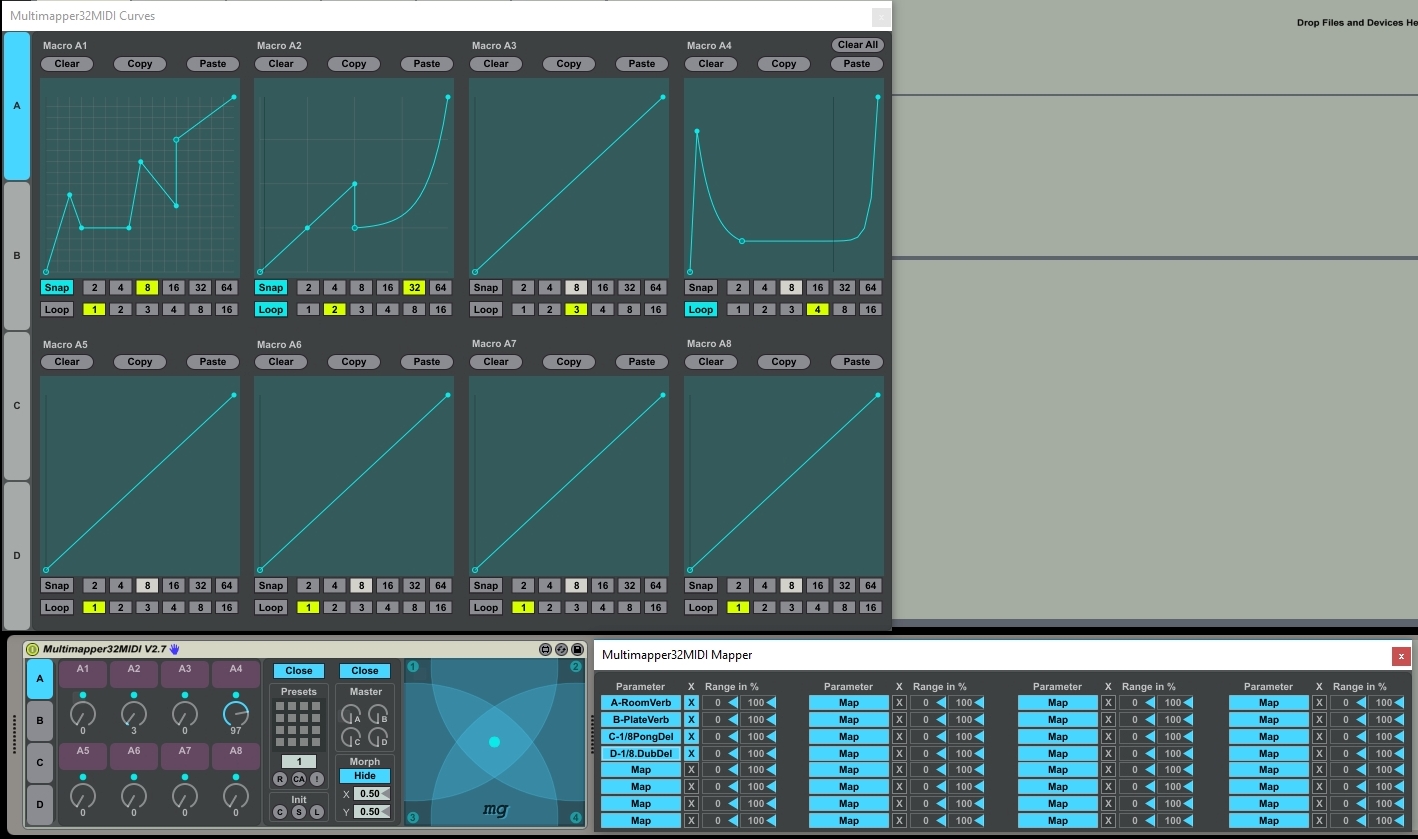1418x839 pixels.
Task: Click the floppy disk save preset icon
Action: pos(577,649)
